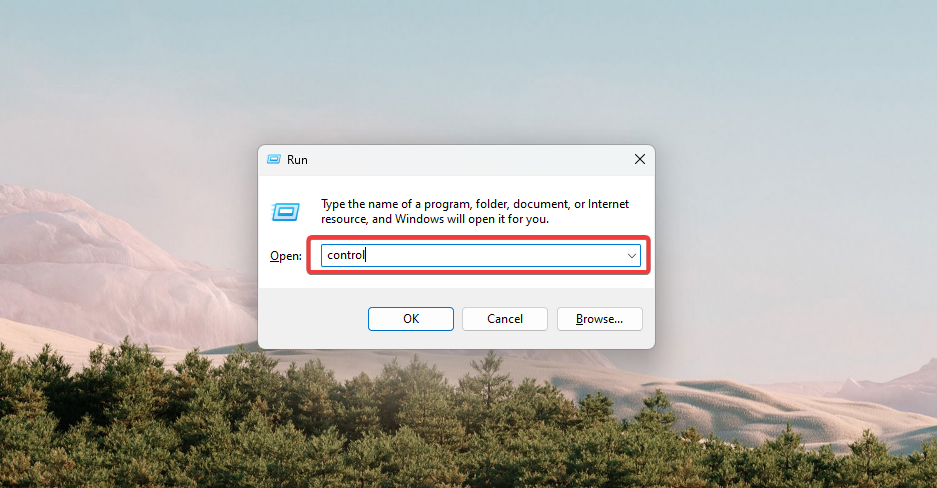The width and height of the screenshot is (937, 488).
Task: Place cursor on the typed word "control"
Action: (x=345, y=255)
